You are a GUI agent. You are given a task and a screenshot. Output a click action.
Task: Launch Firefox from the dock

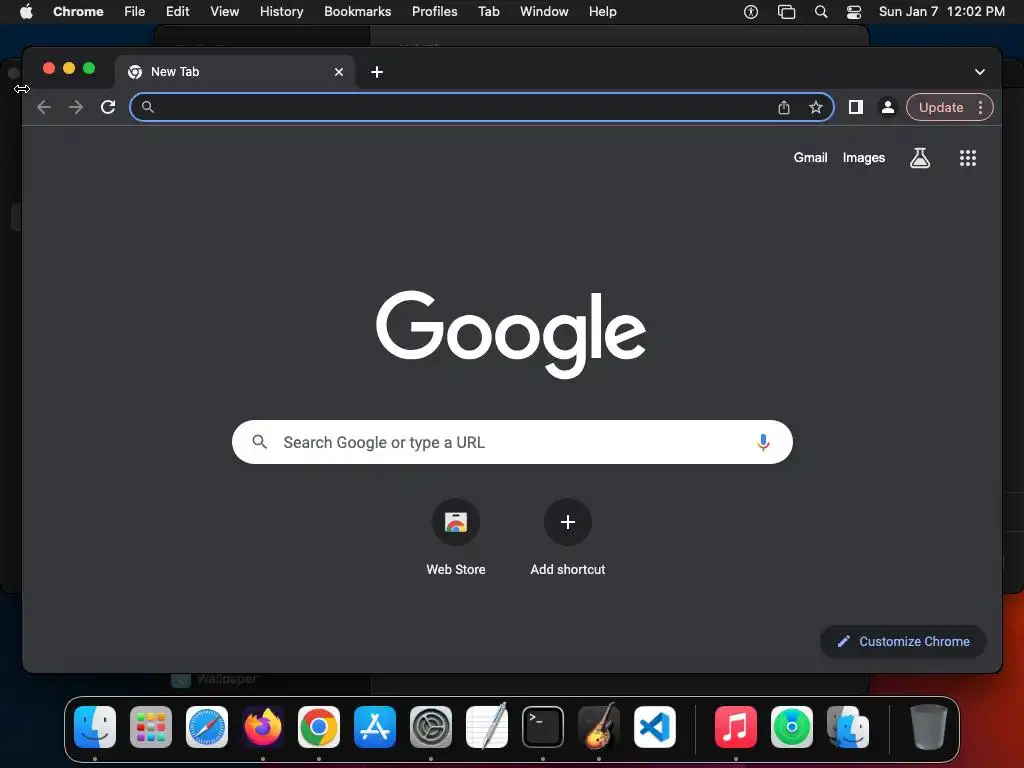[x=263, y=727]
